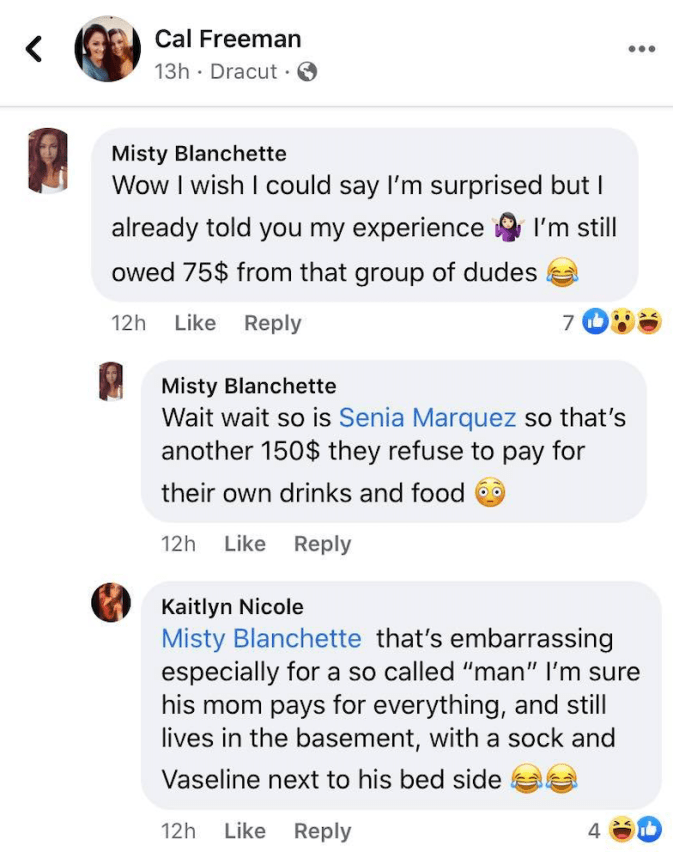
Task: Tap Cal Freeman's profile picture
Action: pos(107,49)
